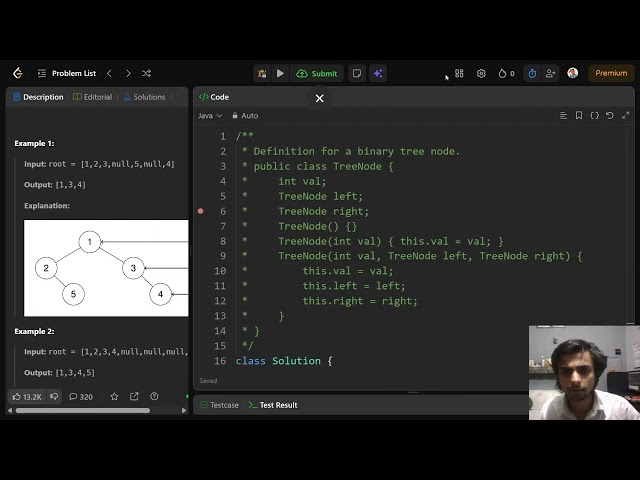640x480 pixels.
Task: Dislike the problem with thumbs down
Action: [x=54, y=396]
